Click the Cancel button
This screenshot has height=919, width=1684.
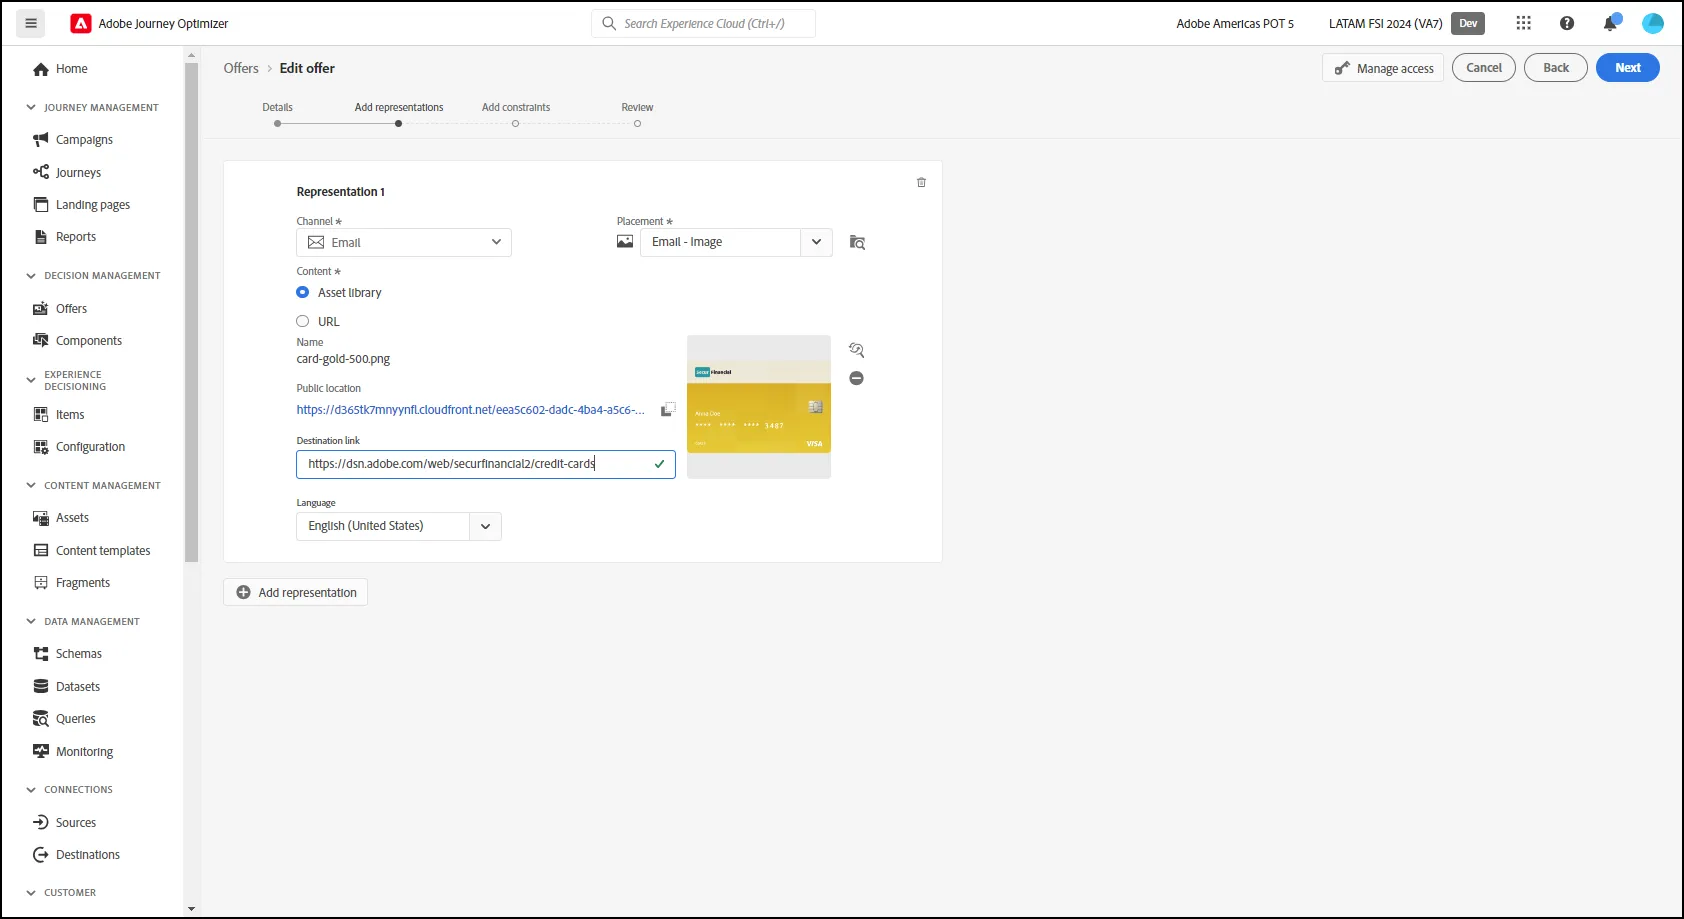(x=1484, y=68)
